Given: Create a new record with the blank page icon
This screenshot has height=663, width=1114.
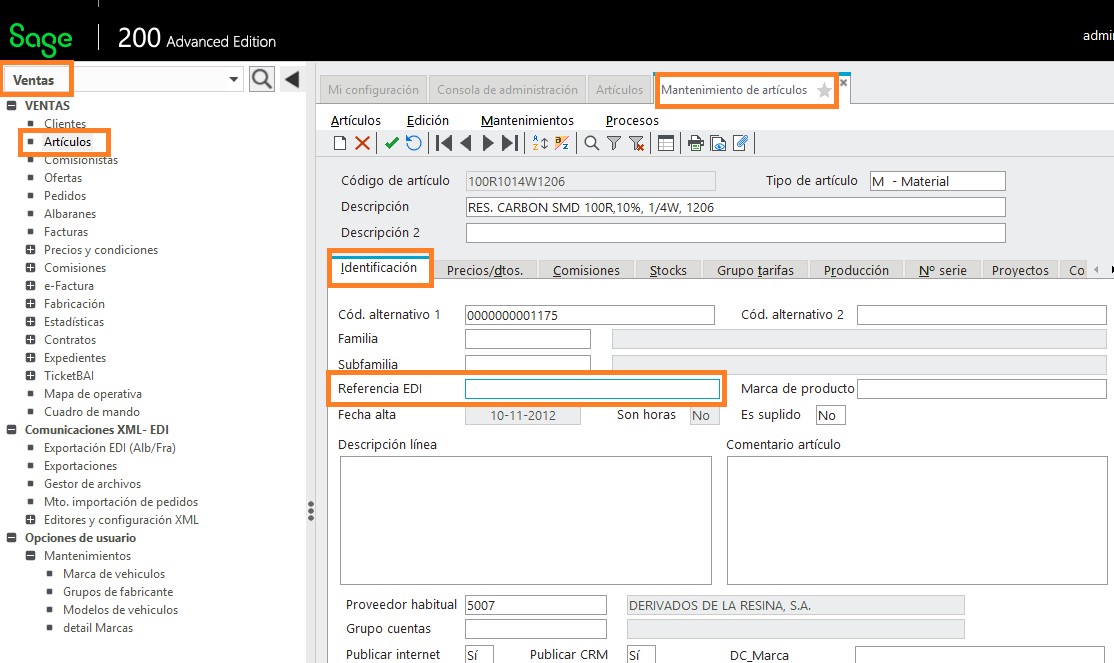Looking at the screenshot, I should (x=340, y=144).
